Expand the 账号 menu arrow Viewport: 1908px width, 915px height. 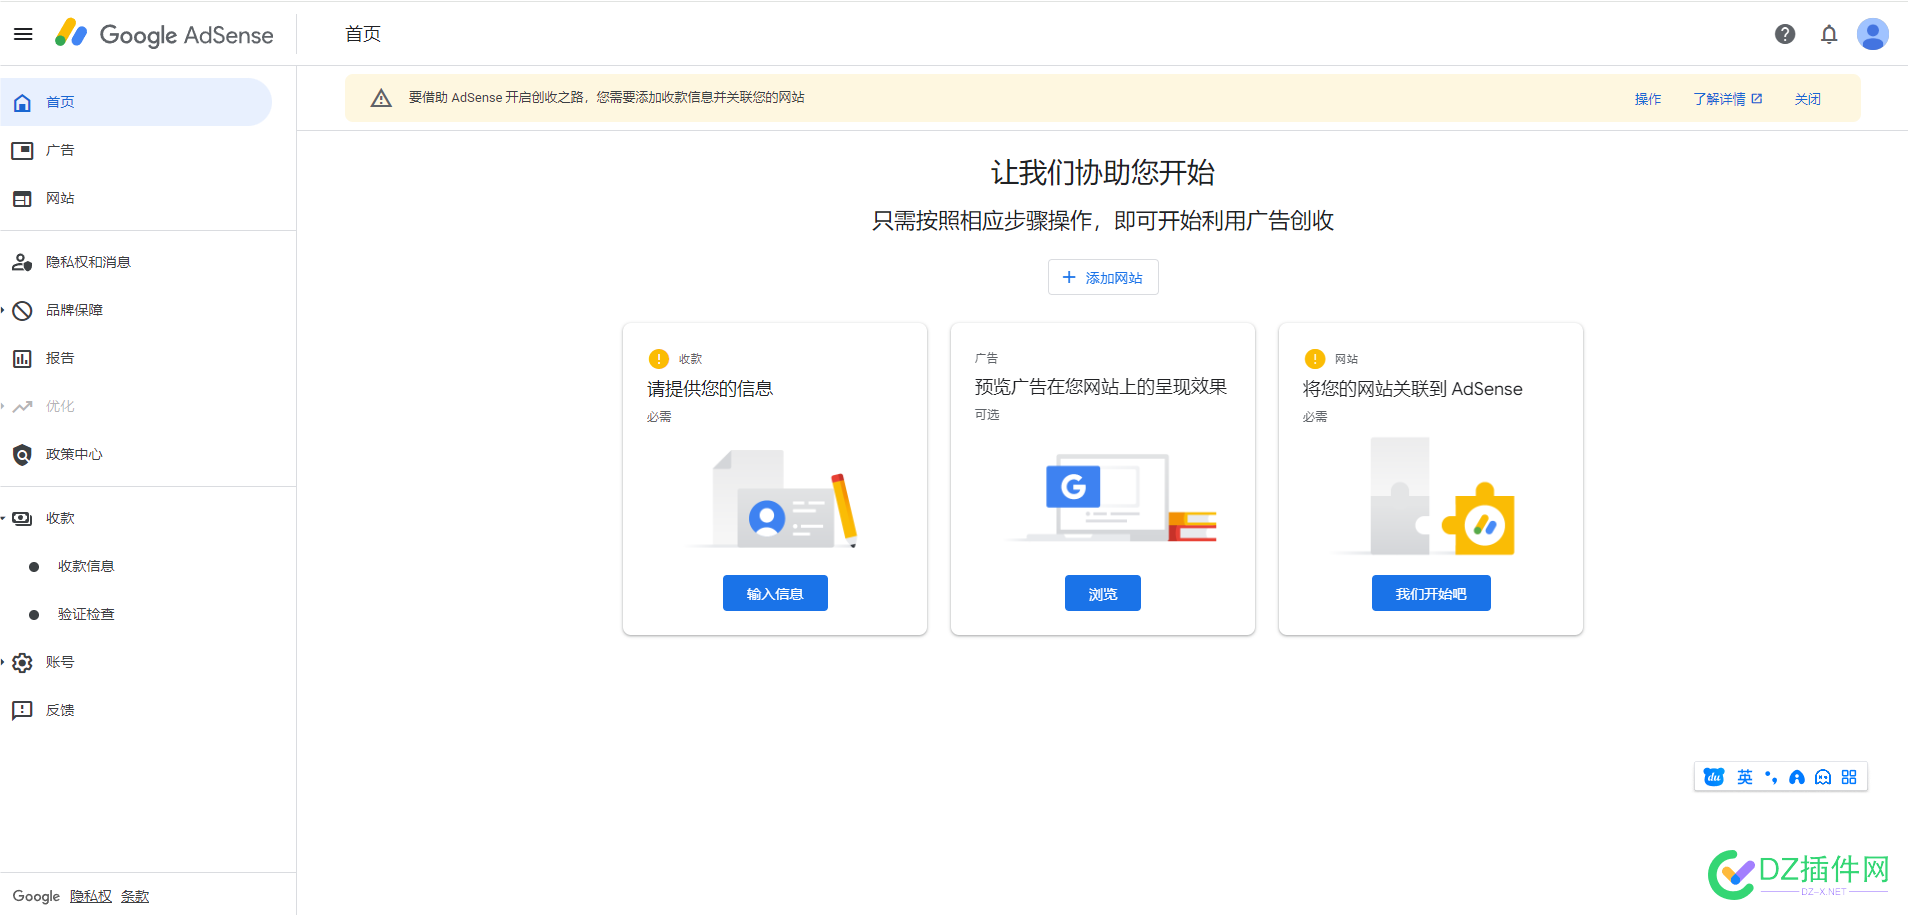[x=3, y=662]
